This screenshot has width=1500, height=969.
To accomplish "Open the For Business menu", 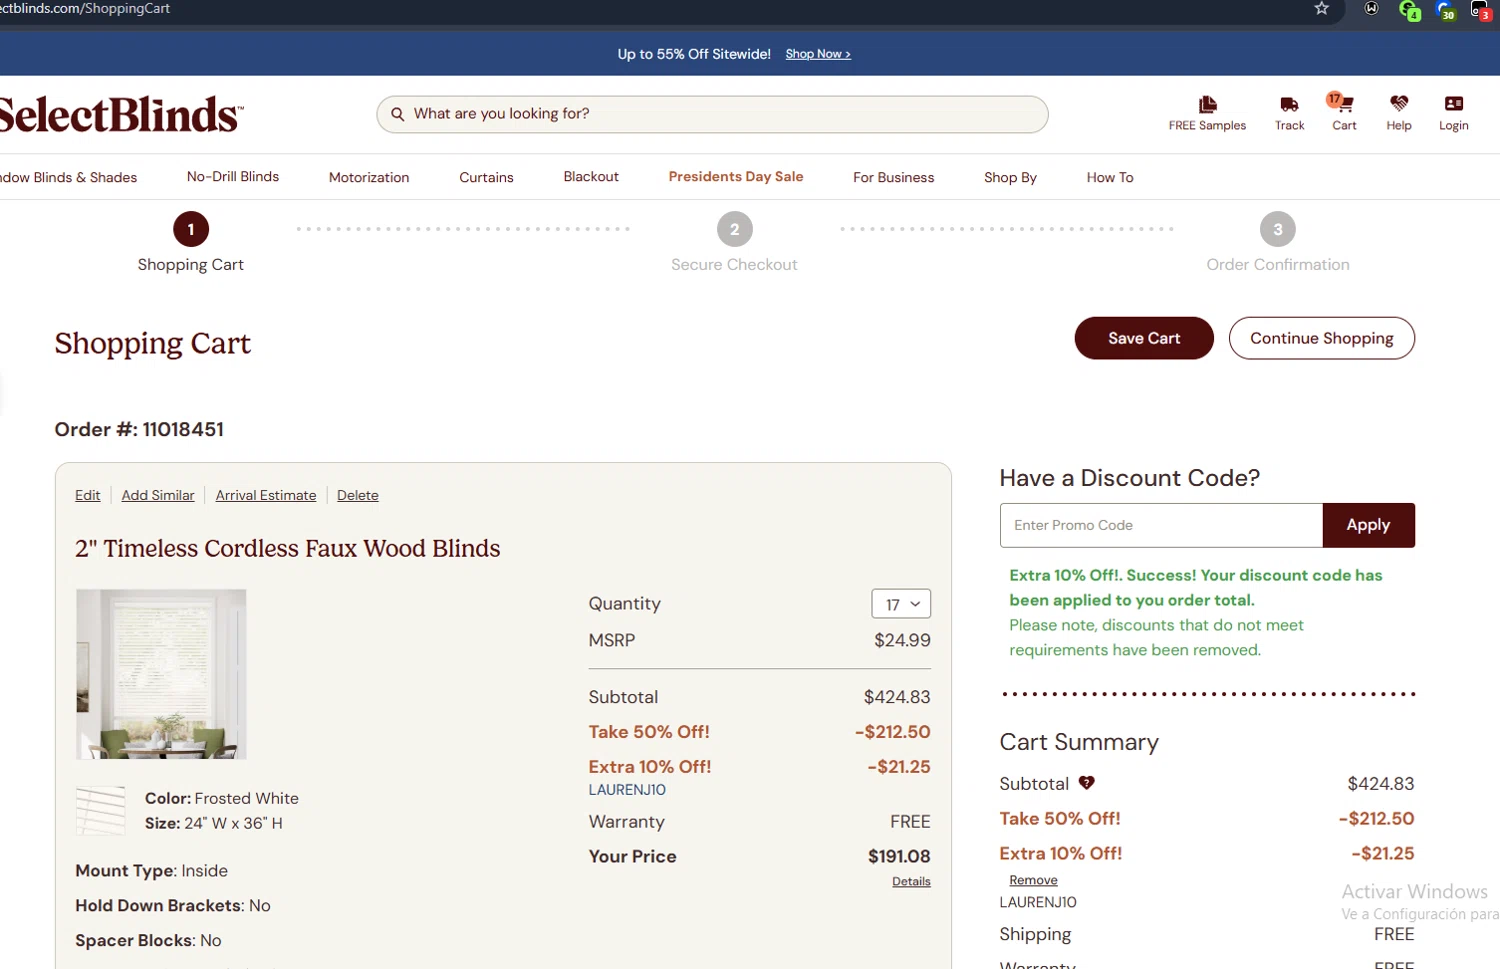I will pos(893,177).
